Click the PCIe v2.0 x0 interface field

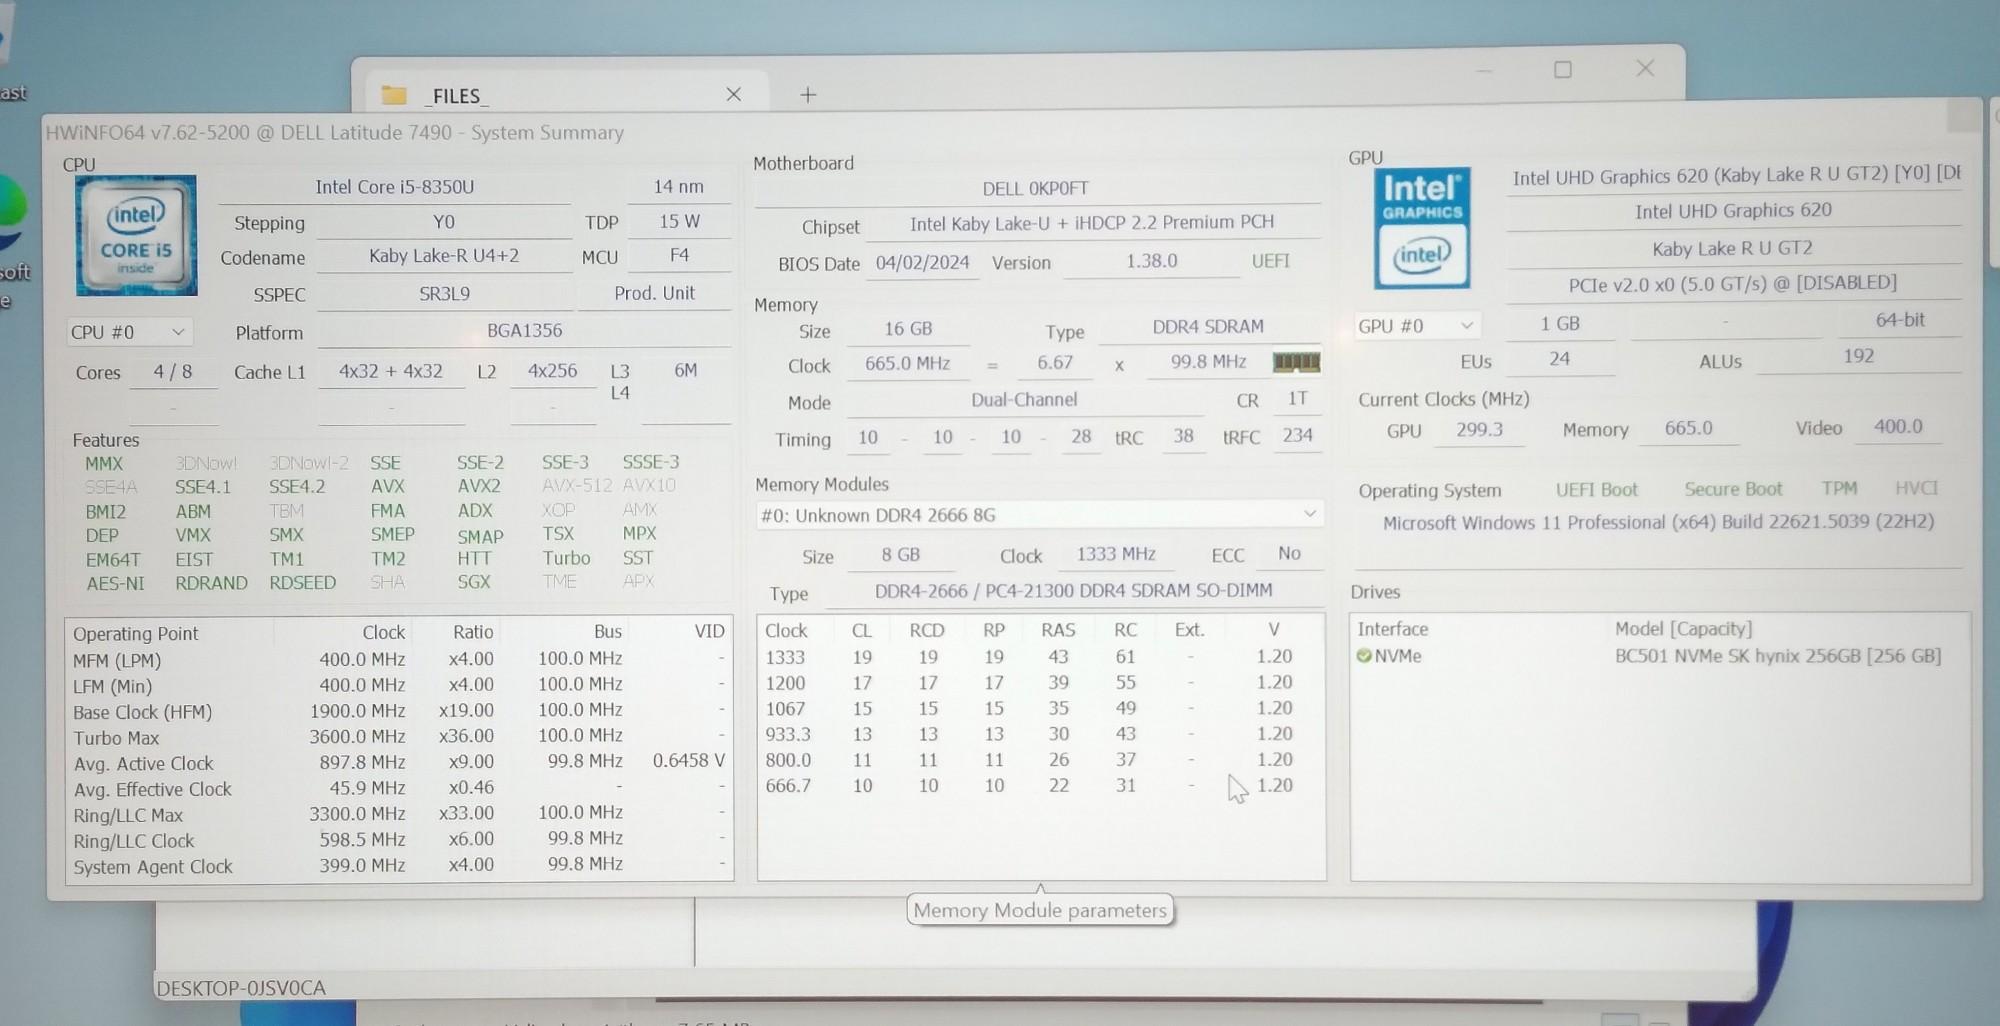1733,284
